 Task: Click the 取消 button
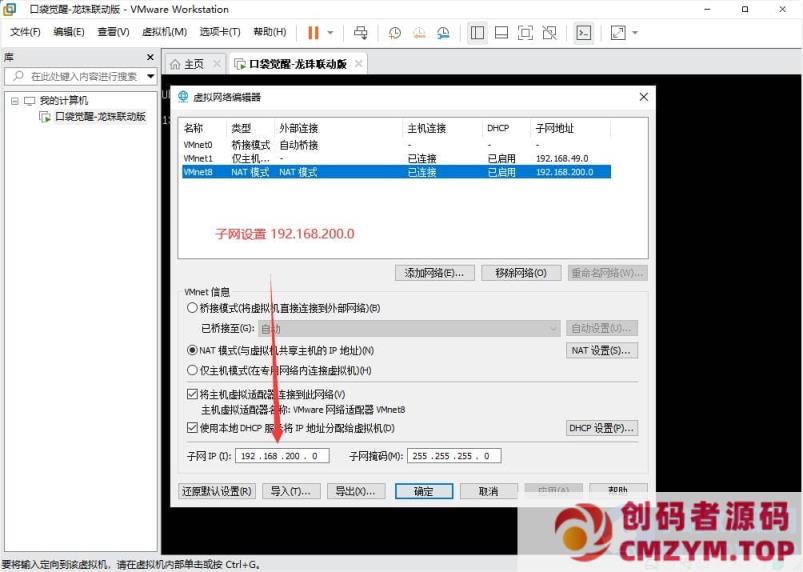click(x=489, y=491)
